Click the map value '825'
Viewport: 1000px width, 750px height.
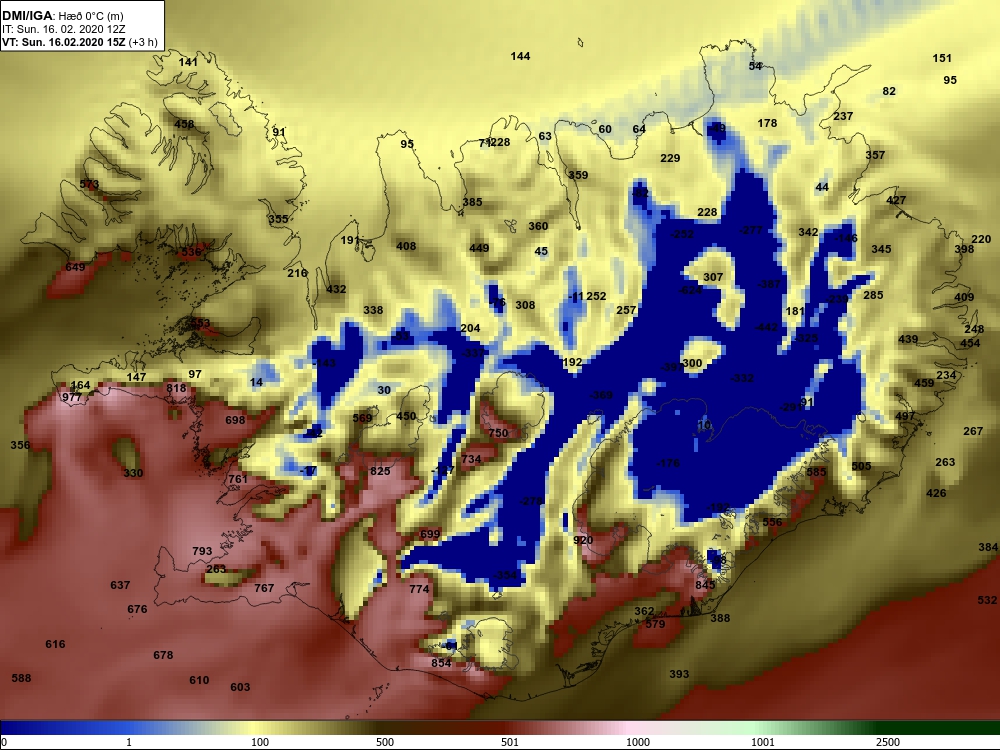380,471
